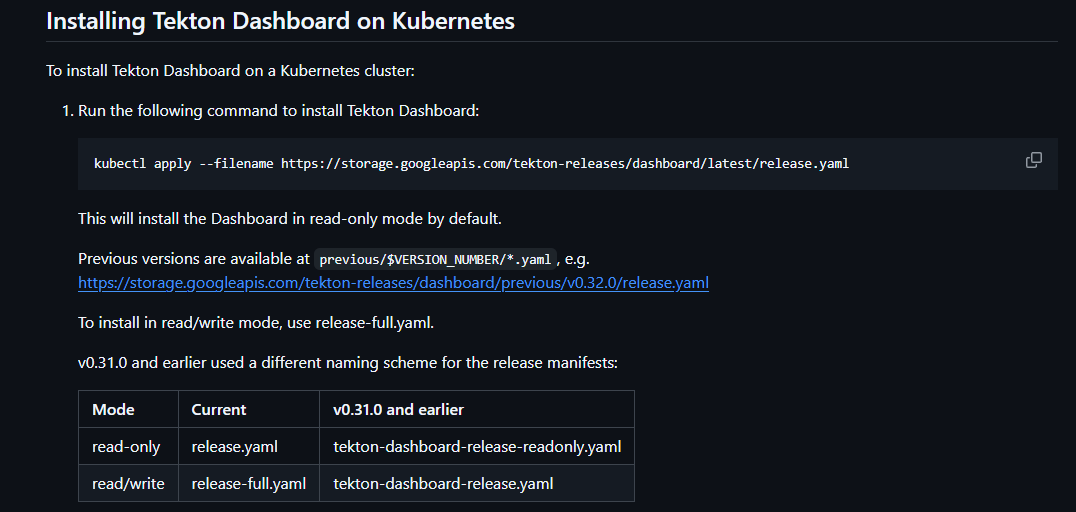The image size is (1076, 512).
Task: Click the tekton-dashboard-release-readonly.yaml cell
Action: pyautogui.click(x=477, y=447)
